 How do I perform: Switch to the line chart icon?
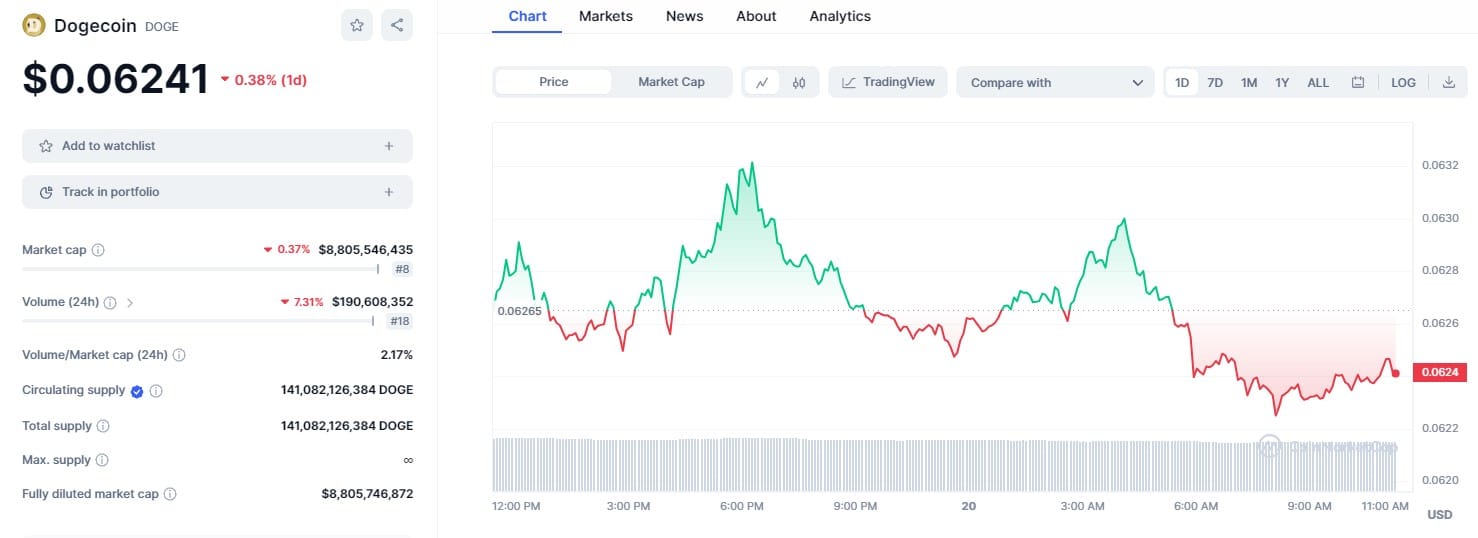(762, 83)
